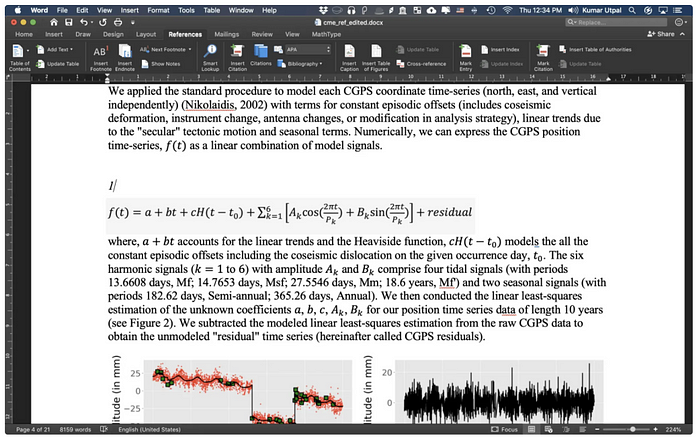The image size is (700, 442).
Task: Click the 8159 words count in the status bar
Action: coord(75,429)
